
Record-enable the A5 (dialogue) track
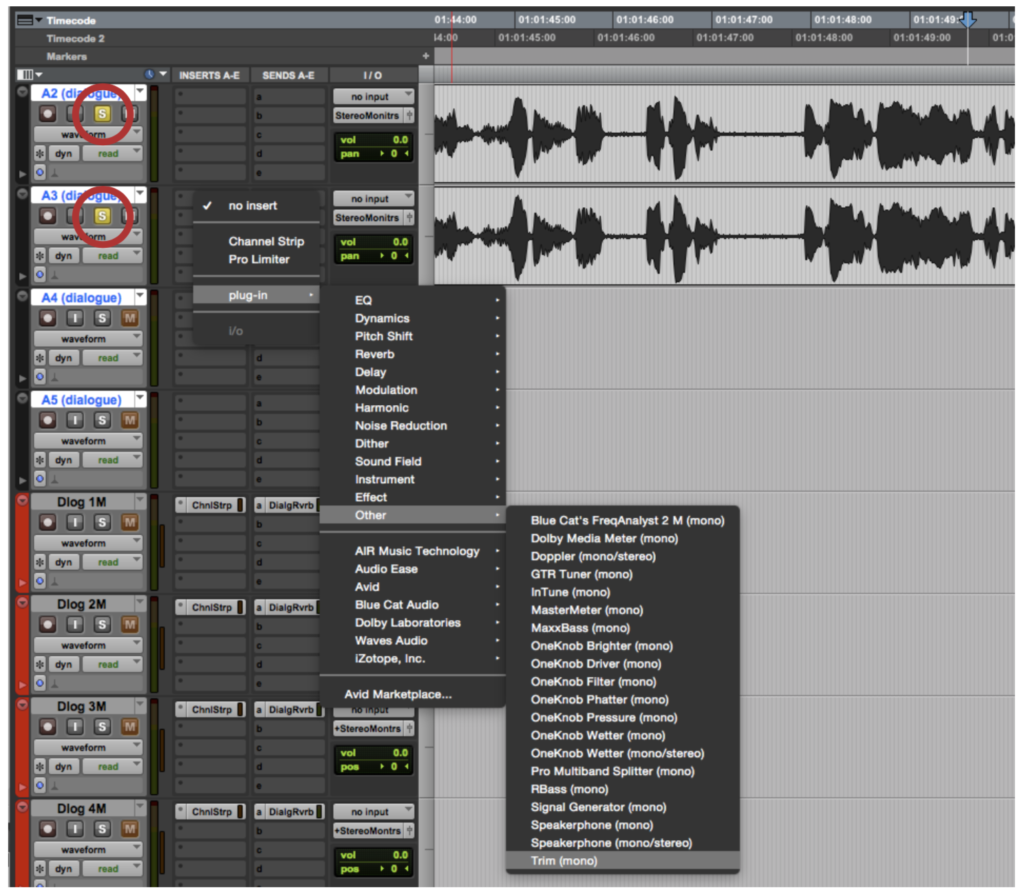(x=47, y=420)
